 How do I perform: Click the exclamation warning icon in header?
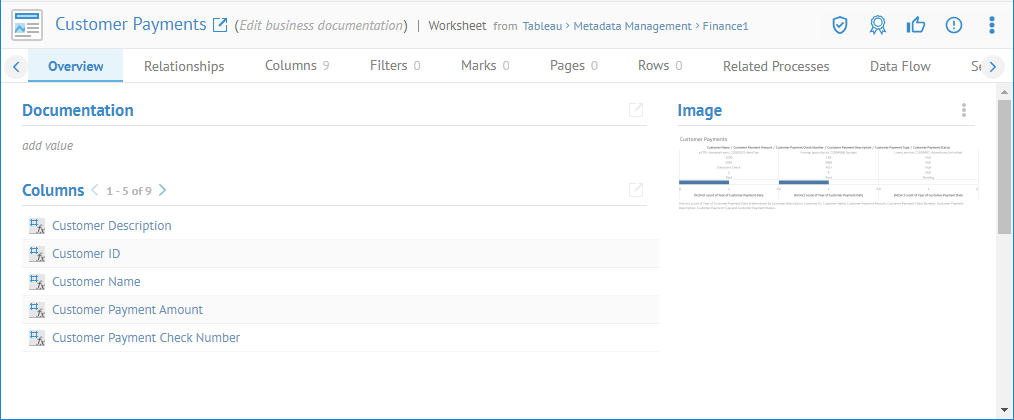953,25
